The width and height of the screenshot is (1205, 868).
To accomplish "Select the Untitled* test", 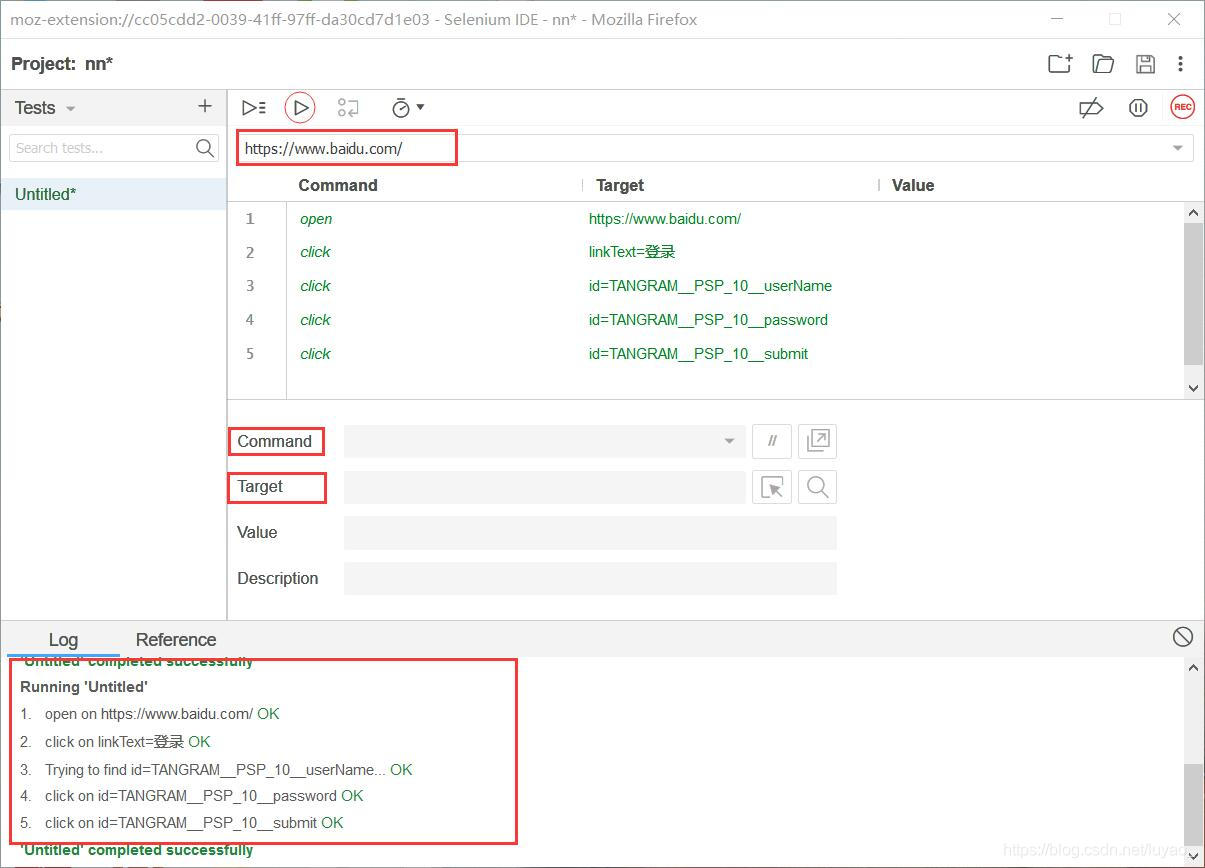I will (113, 194).
